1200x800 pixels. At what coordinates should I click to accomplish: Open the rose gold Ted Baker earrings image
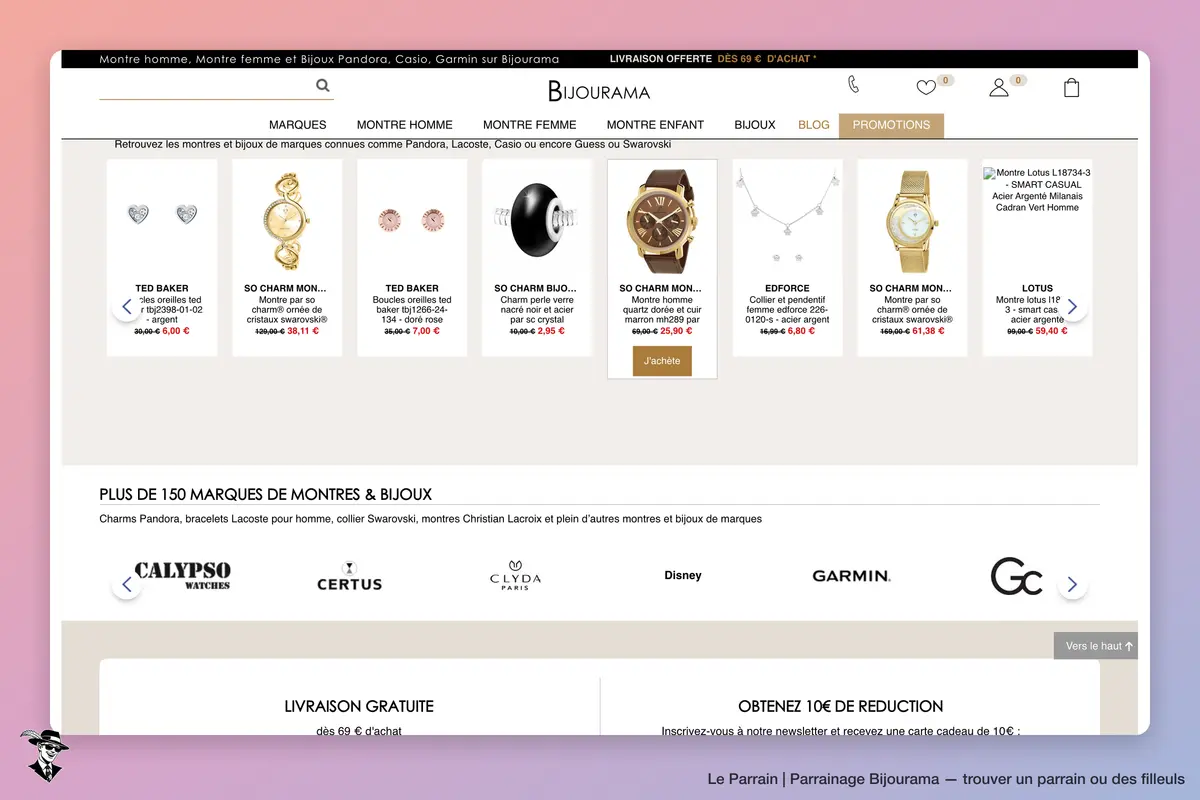tap(412, 218)
